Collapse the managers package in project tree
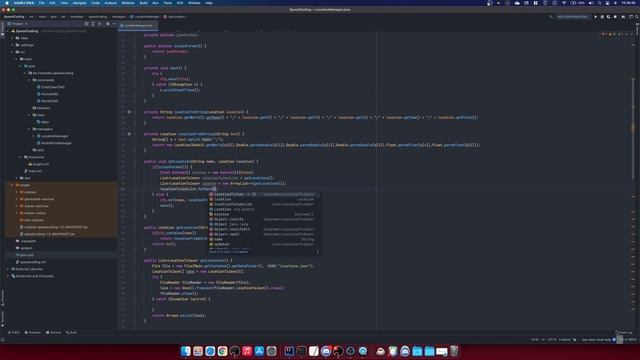This screenshot has width=640, height=360. pos(29,129)
